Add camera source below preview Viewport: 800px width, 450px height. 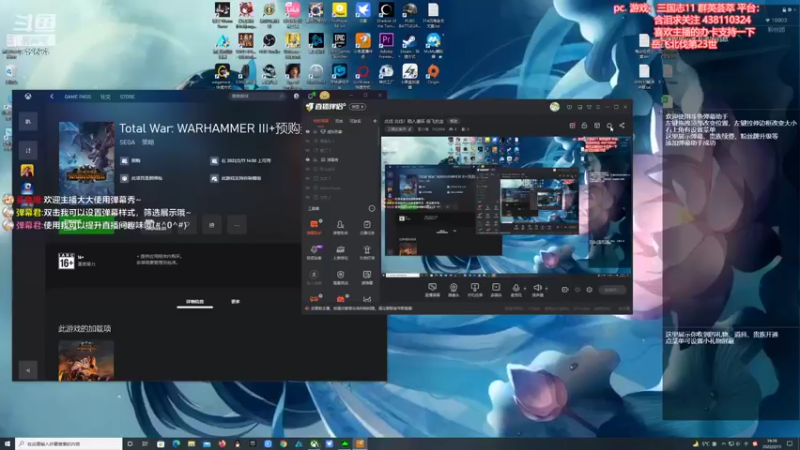[453, 290]
